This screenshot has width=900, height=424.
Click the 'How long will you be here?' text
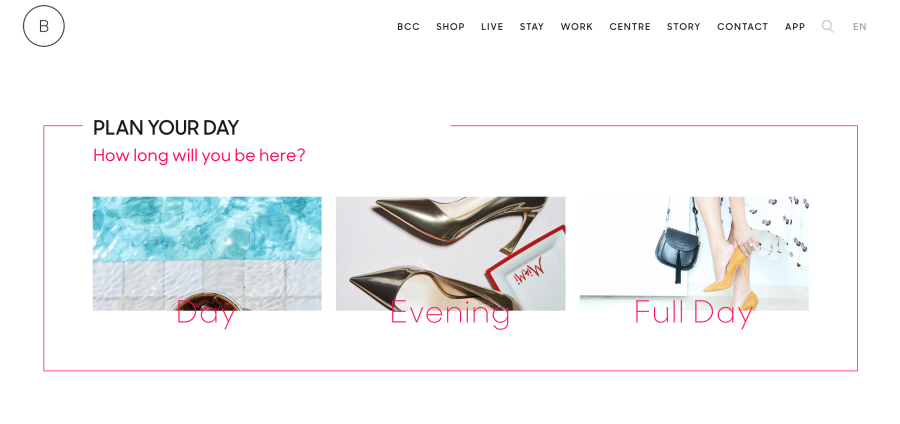coord(199,155)
